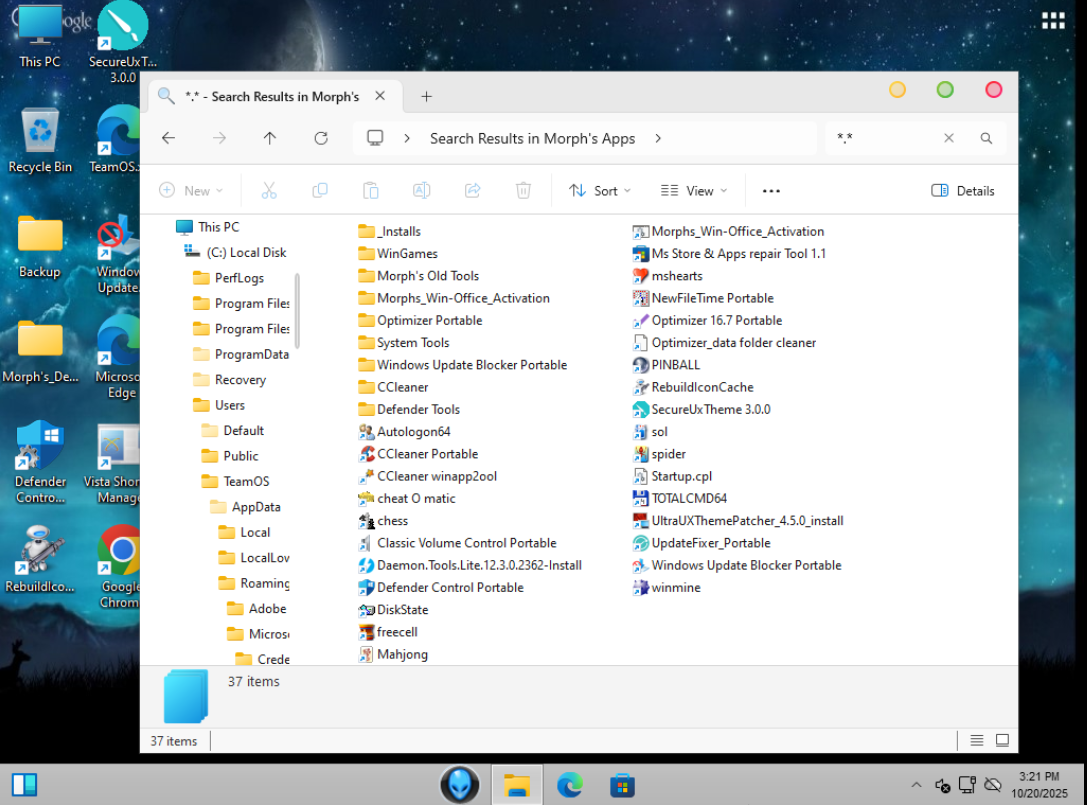1087x805 pixels.
Task: Launch TOTALCMD64 from results
Action: click(688, 498)
